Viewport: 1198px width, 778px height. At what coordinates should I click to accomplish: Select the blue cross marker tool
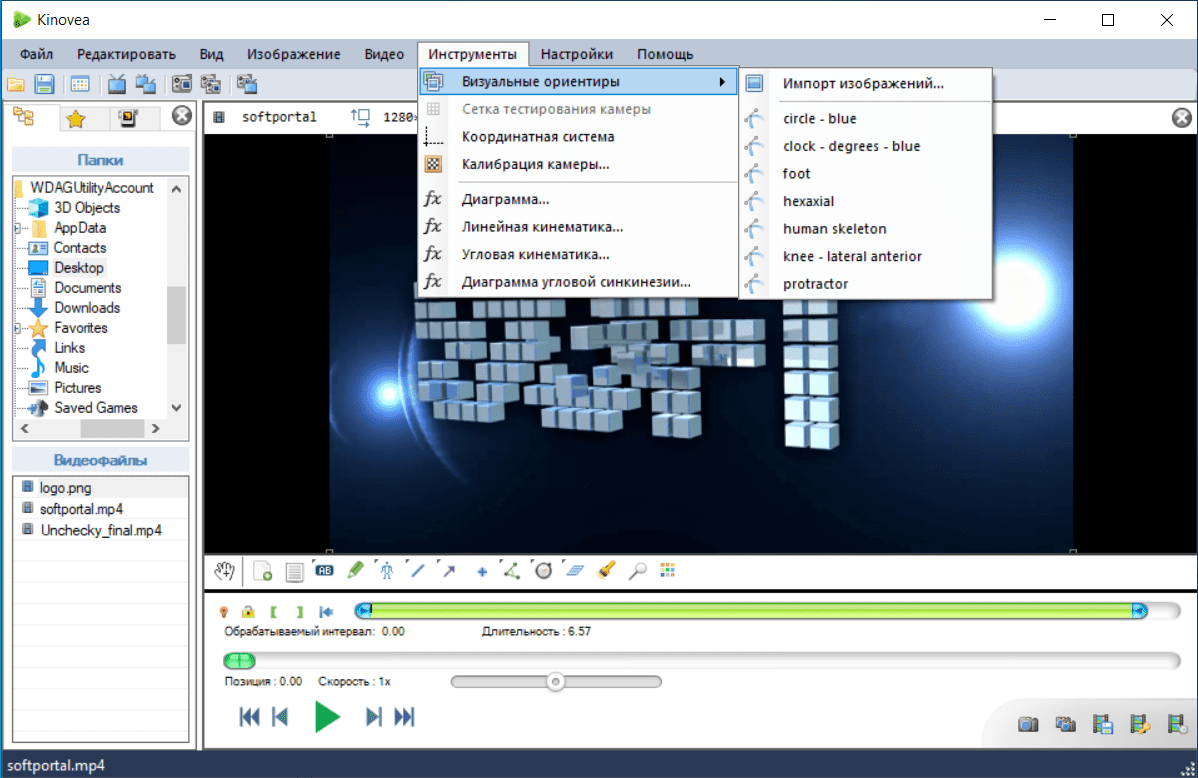pos(481,572)
